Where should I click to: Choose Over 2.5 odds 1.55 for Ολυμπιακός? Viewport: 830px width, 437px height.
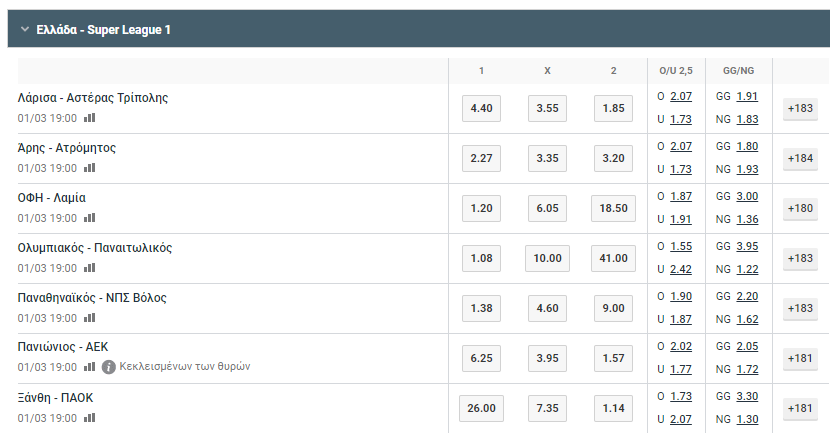[x=681, y=247]
